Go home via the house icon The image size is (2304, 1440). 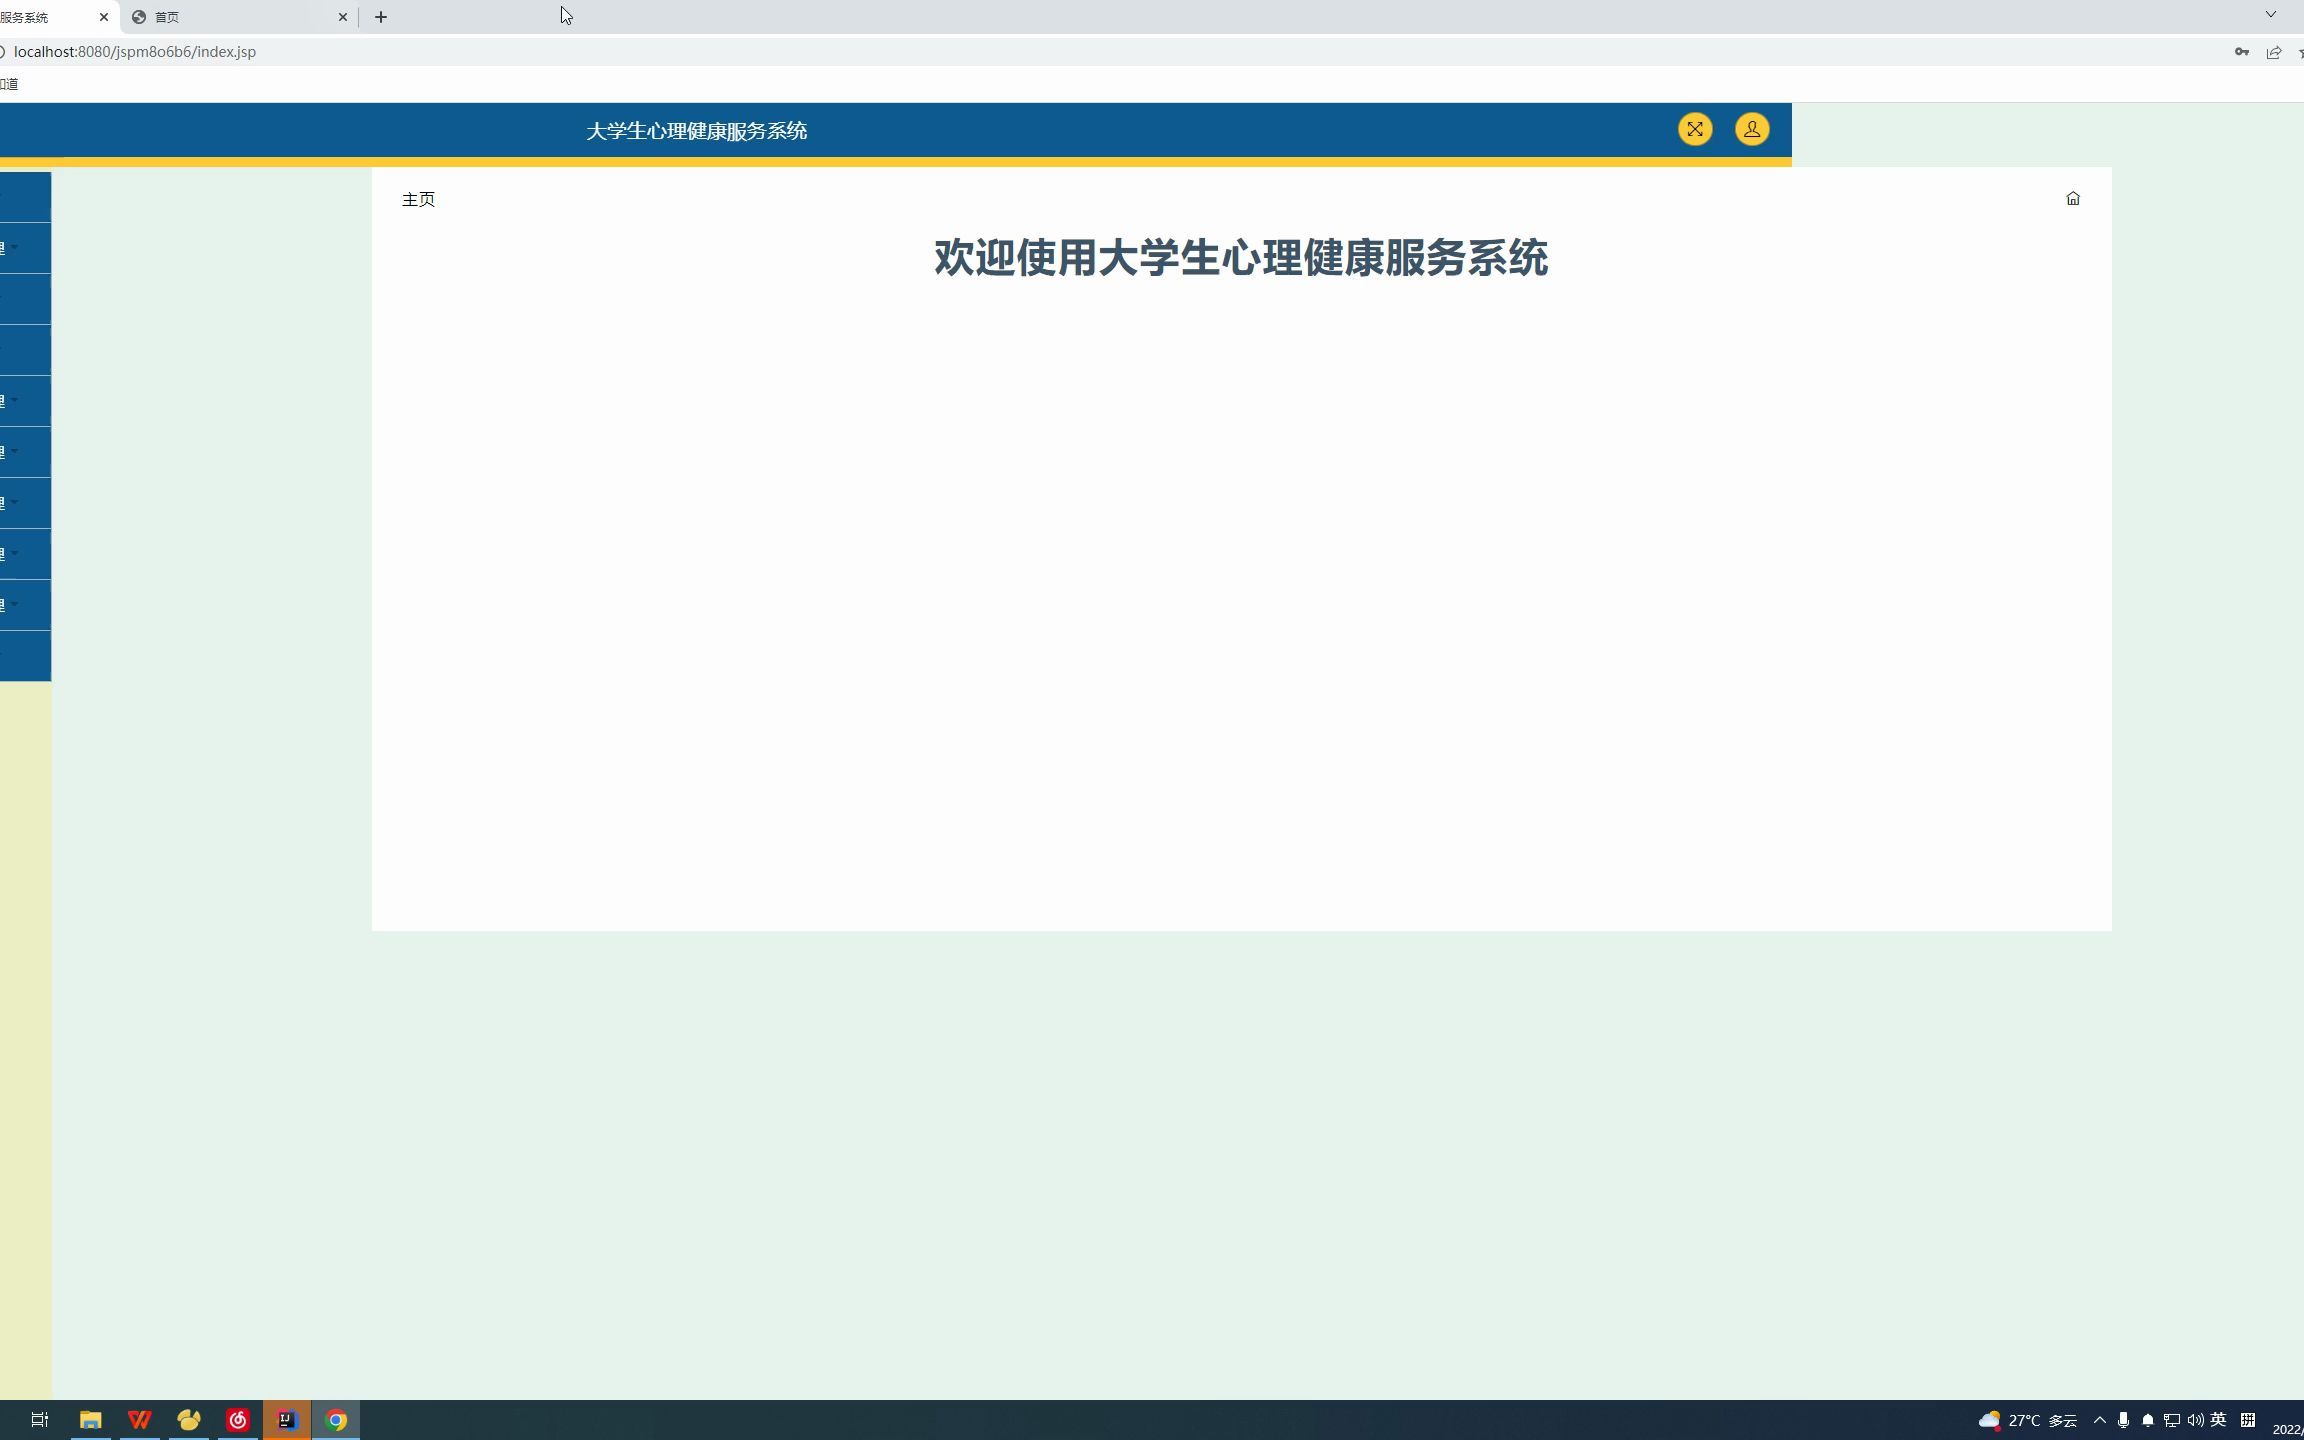click(2073, 199)
